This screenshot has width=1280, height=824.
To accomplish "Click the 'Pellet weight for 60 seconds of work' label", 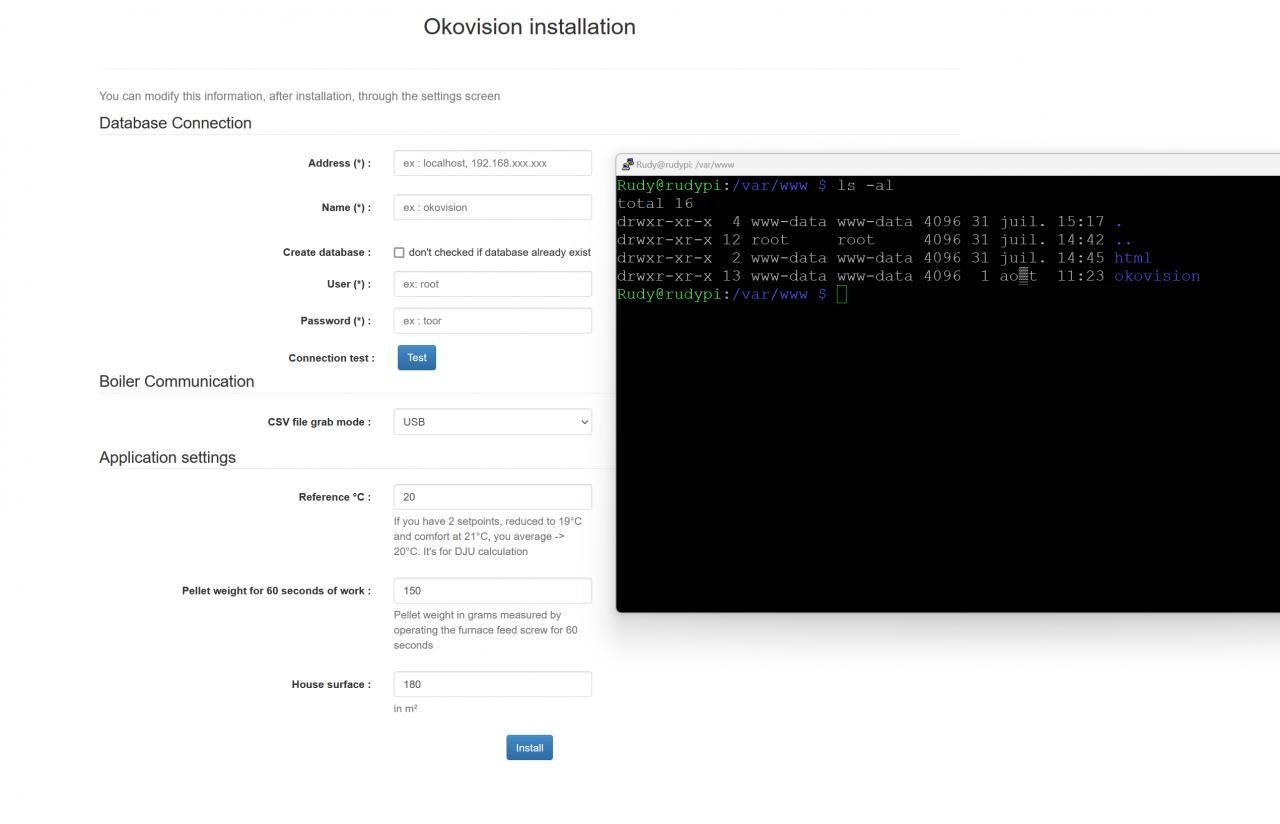I will click(x=276, y=591).
